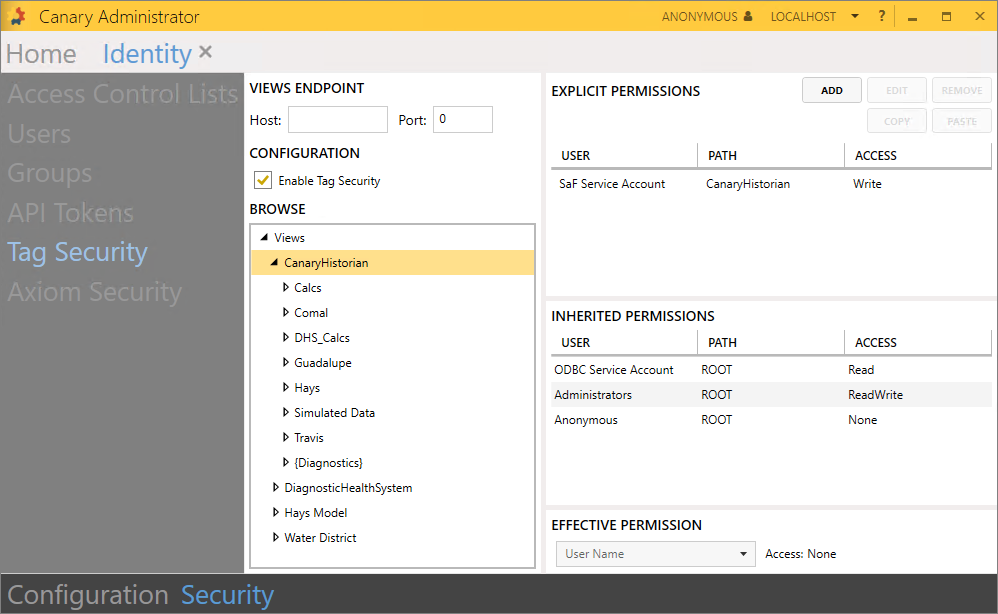The width and height of the screenshot is (998, 614).
Task: Select the Hays Model tree item
Action: [316, 513]
